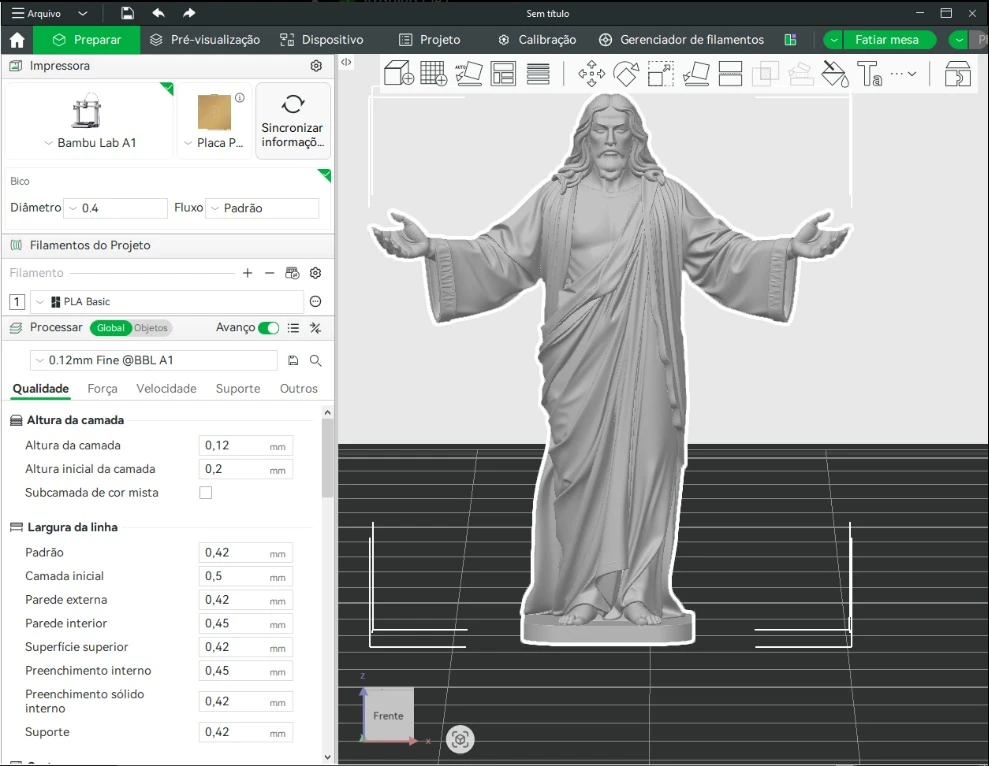Click the Arrange all objects icon

click(x=503, y=73)
